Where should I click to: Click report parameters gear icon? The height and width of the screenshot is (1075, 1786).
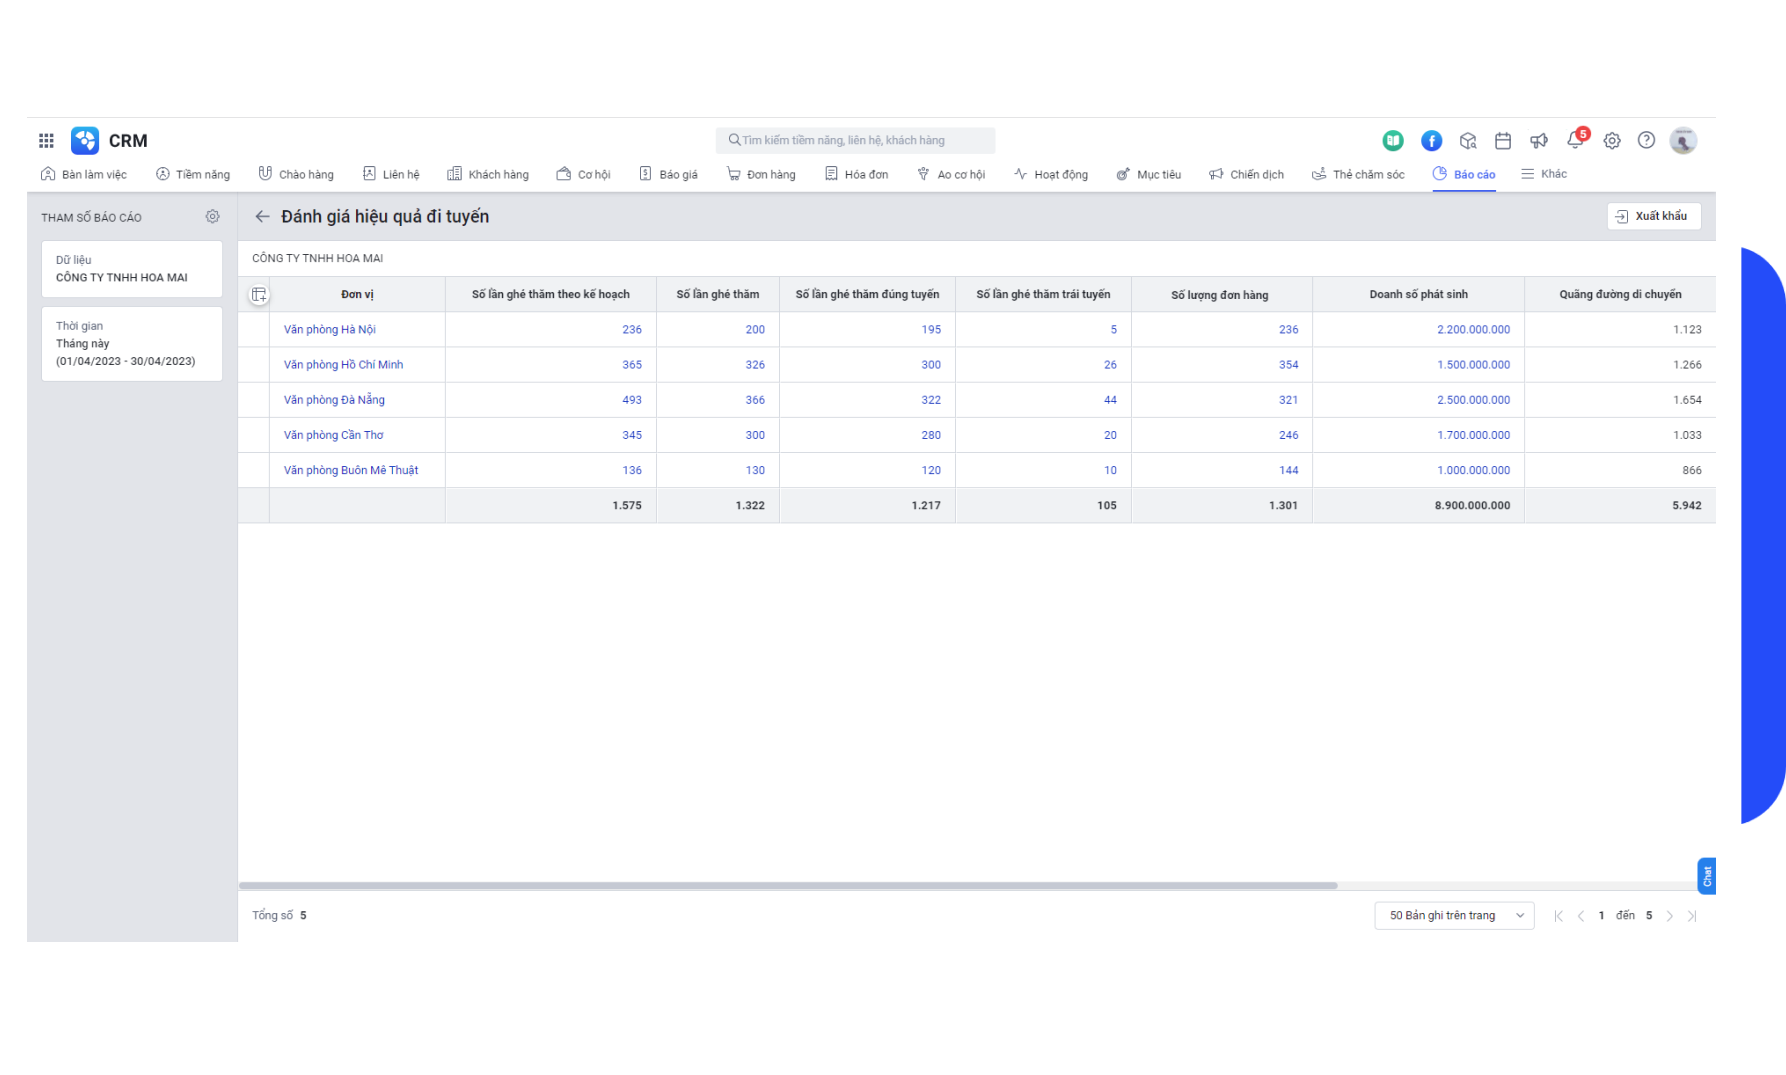212,217
